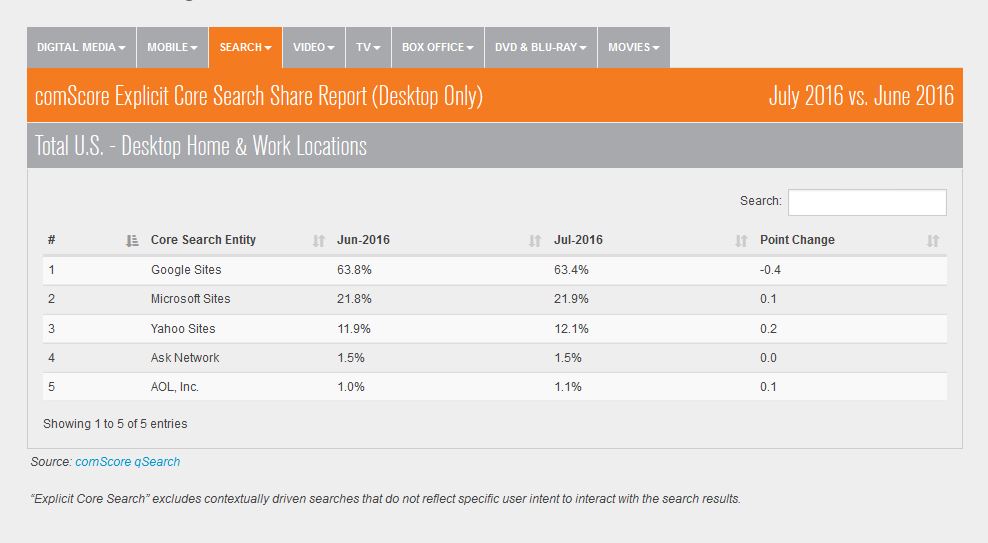The width and height of the screenshot is (988, 543).
Task: Click sort icon for Core Search Entity
Action: pyautogui.click(x=319, y=241)
